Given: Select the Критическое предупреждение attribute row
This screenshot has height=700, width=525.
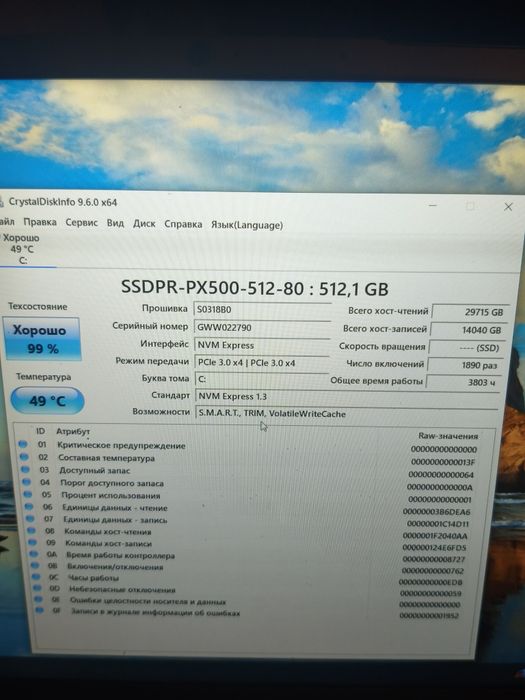Looking at the screenshot, I should (249, 447).
